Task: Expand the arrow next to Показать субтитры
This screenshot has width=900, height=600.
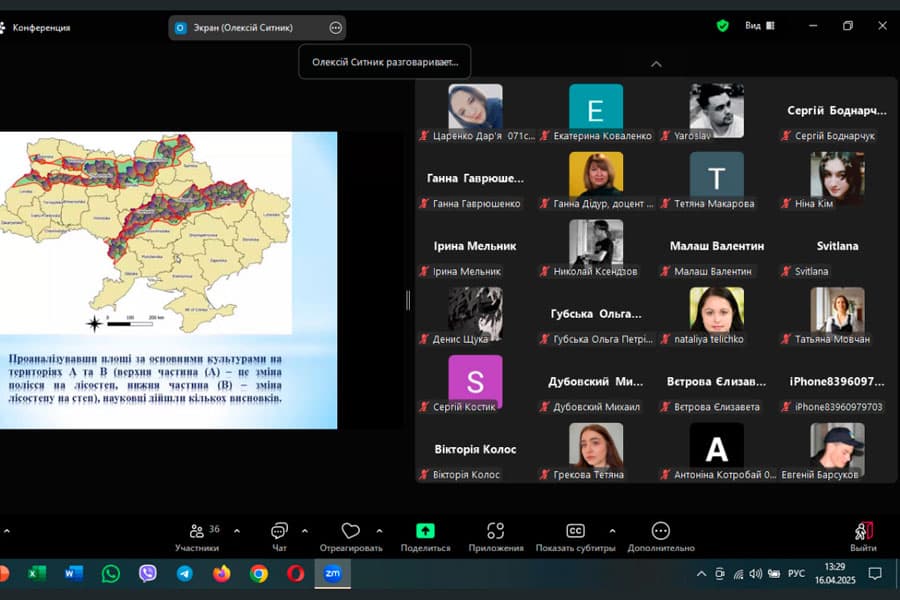Action: click(612, 531)
